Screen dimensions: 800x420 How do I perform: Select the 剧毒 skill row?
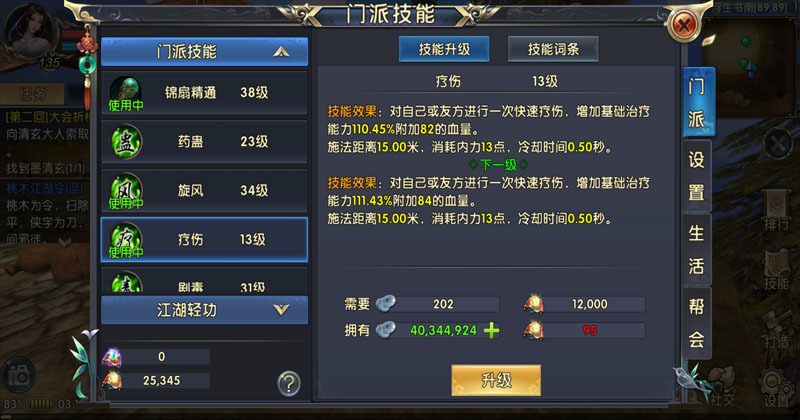205,281
